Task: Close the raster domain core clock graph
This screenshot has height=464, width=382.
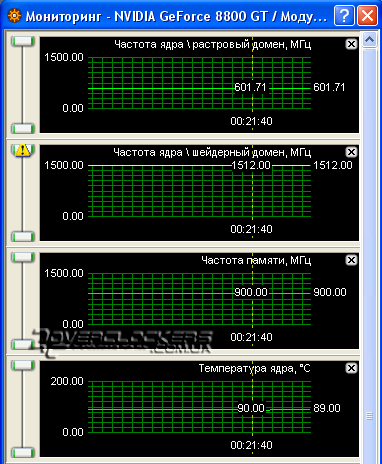Action: tap(351, 44)
